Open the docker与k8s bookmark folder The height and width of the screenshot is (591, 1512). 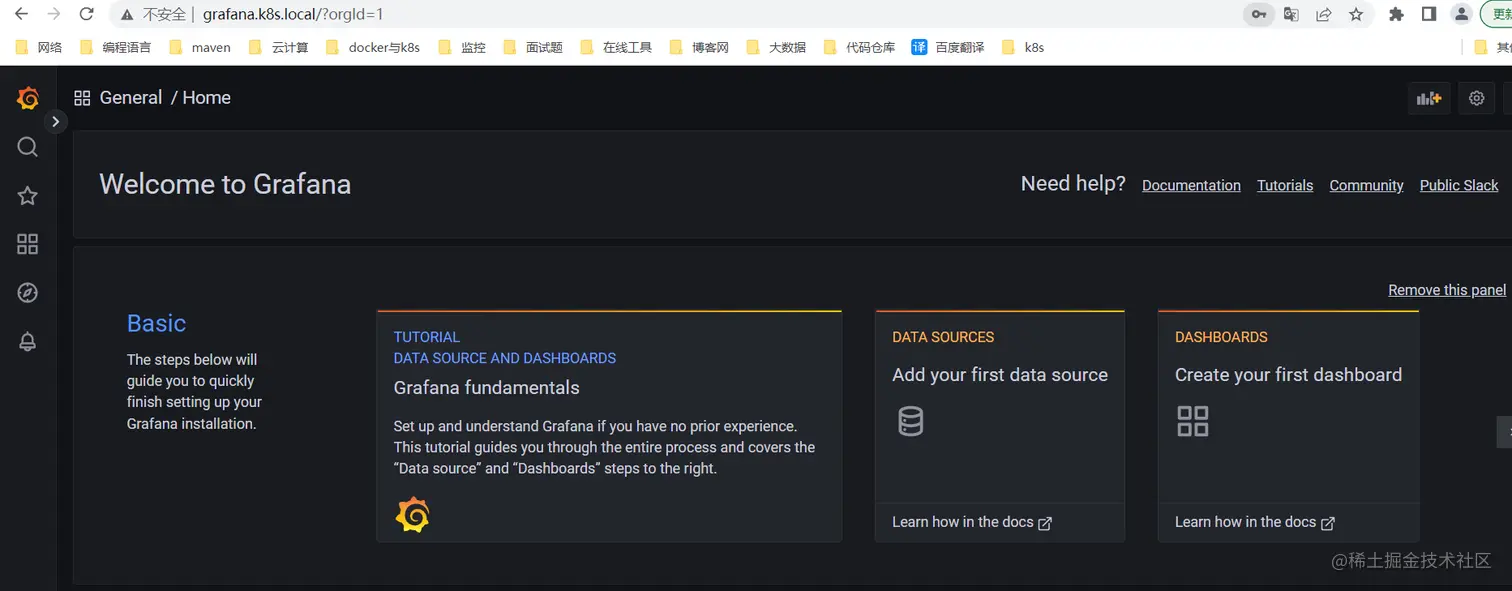373,47
